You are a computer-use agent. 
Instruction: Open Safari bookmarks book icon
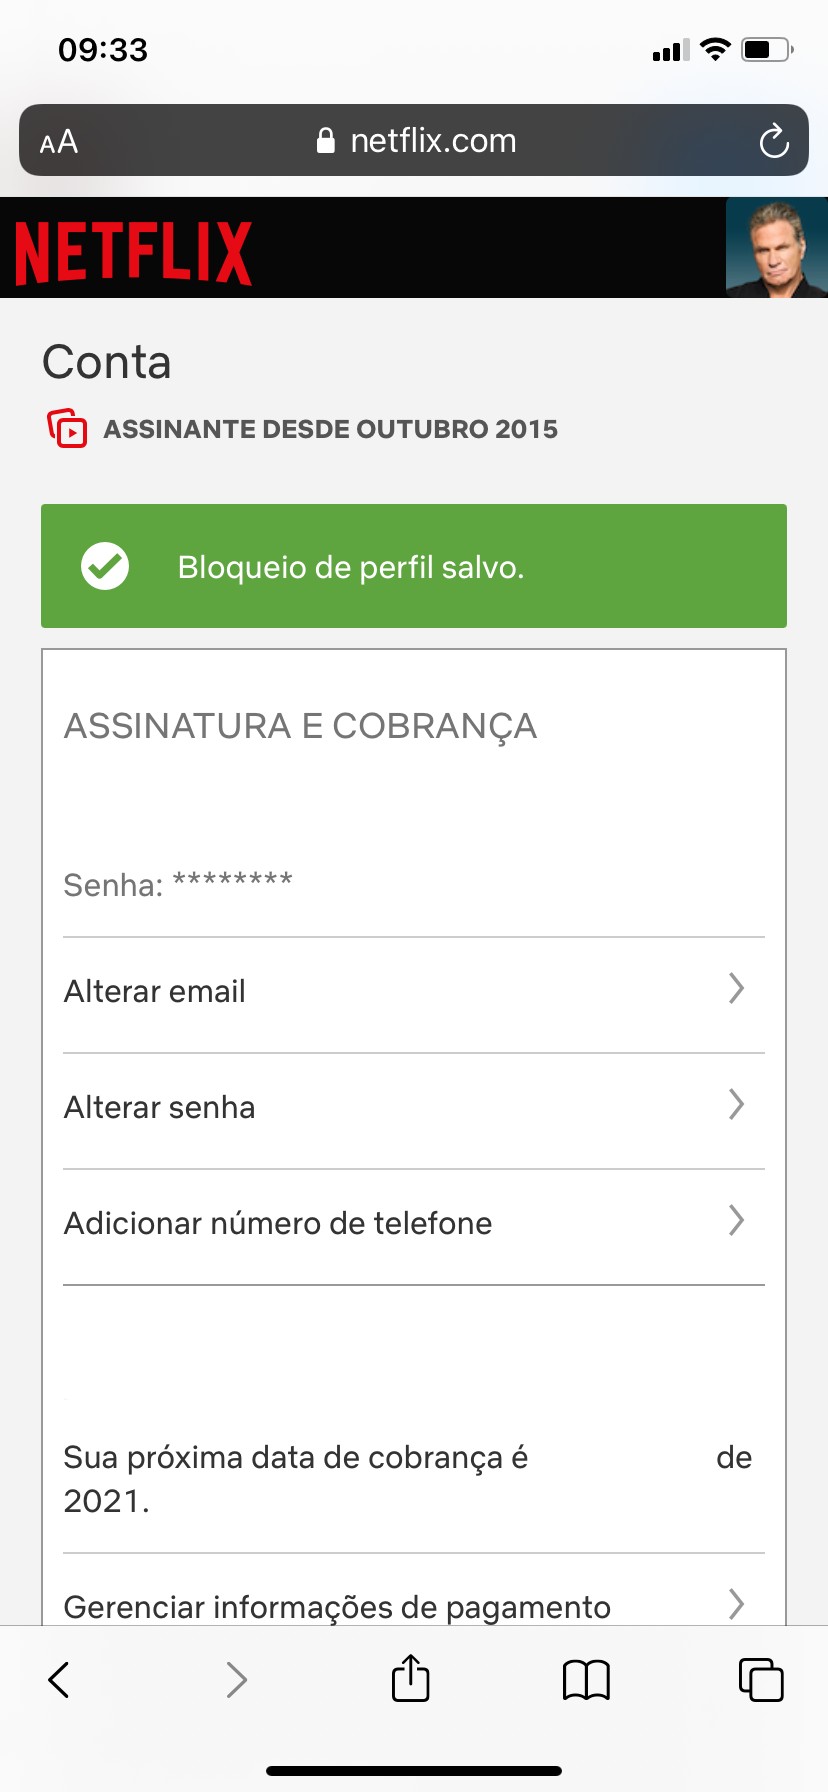point(586,1680)
